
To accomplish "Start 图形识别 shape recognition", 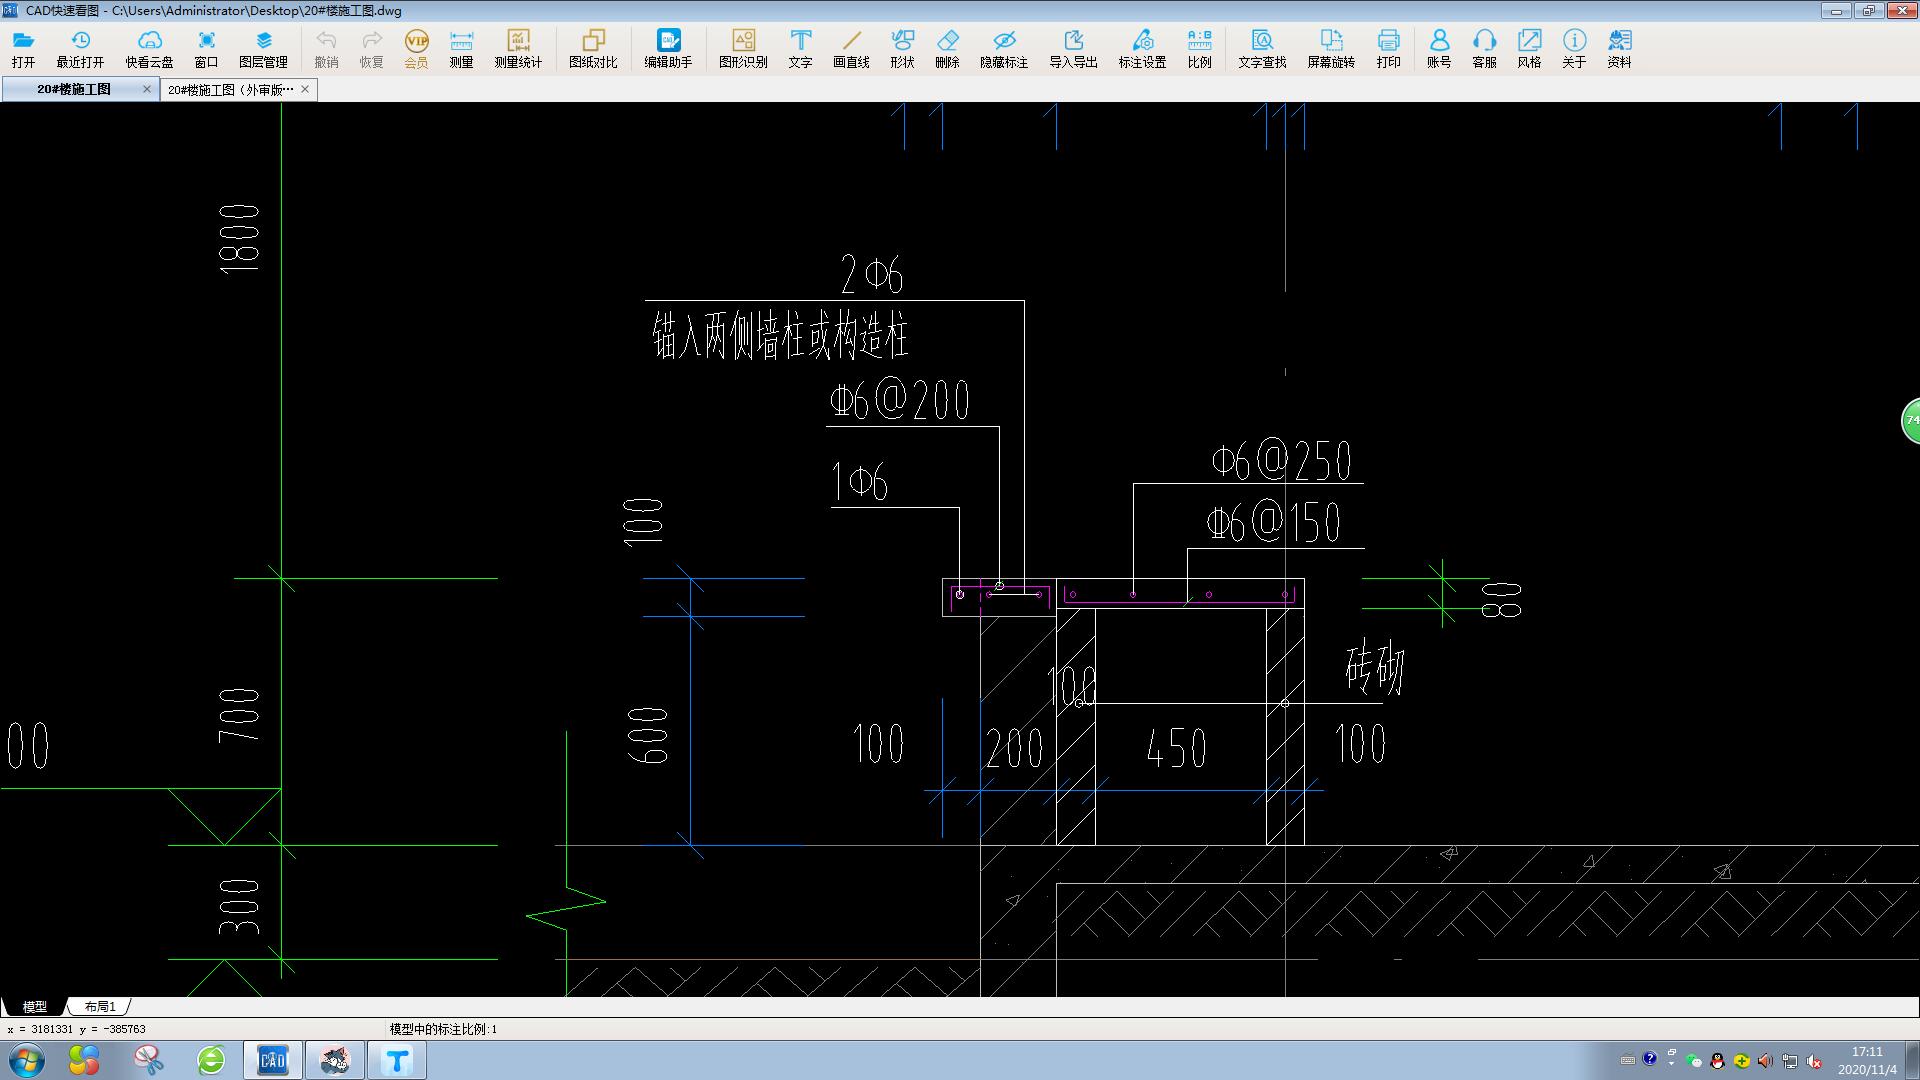I will (743, 48).
